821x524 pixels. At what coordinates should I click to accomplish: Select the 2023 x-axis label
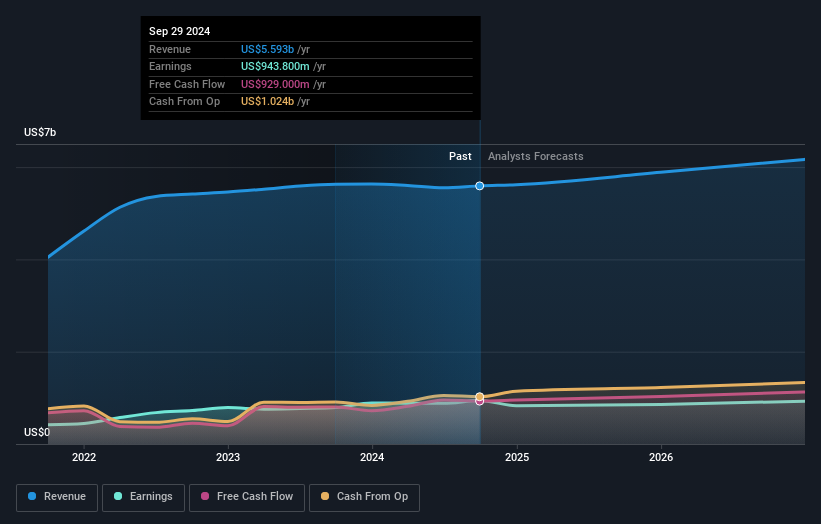coord(228,457)
